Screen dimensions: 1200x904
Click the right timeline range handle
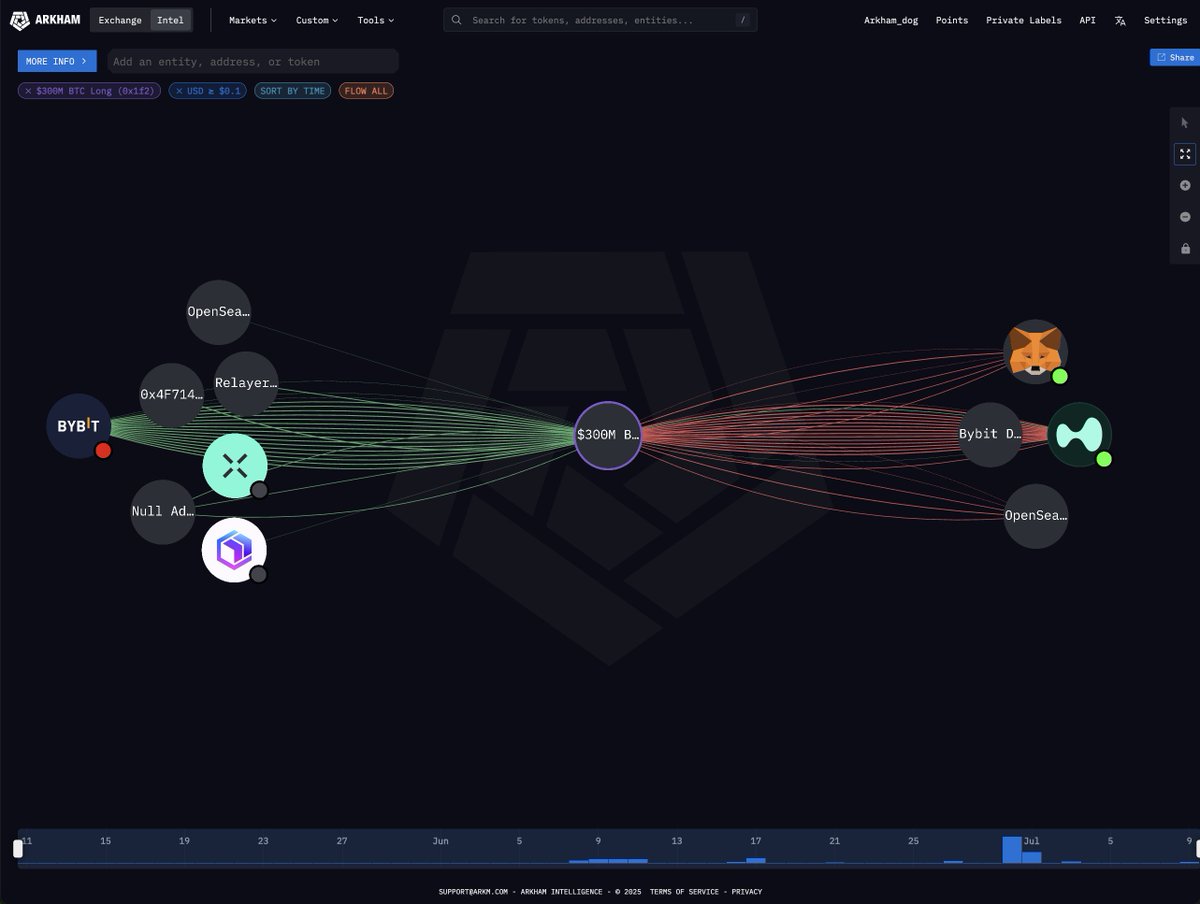click(x=1198, y=848)
